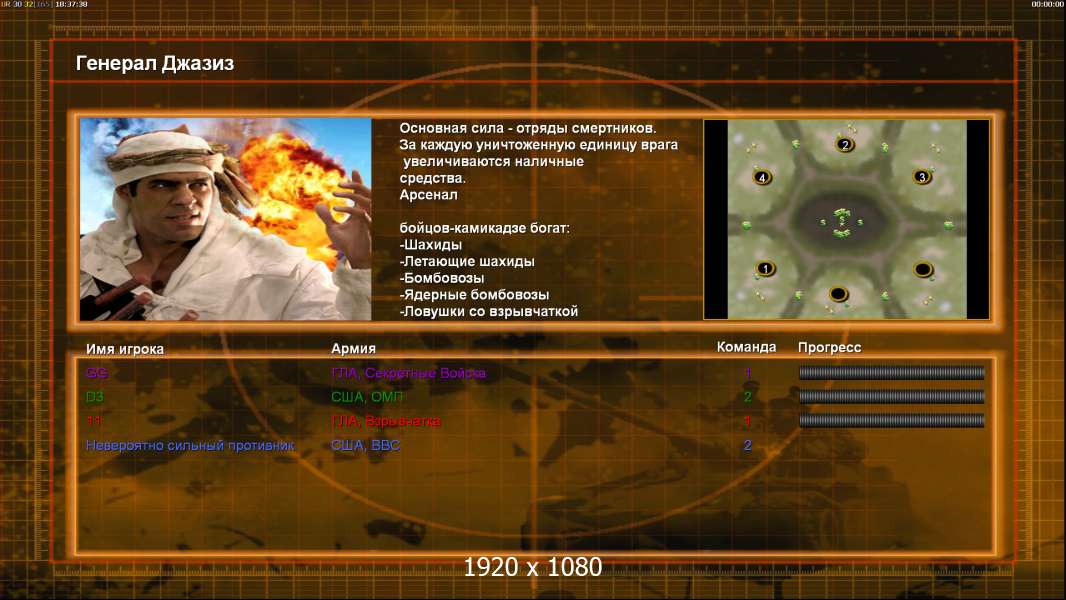Viewport: 1066px width, 600px height.
Task: Click team number 1 in the GG row
Action: click(748, 372)
